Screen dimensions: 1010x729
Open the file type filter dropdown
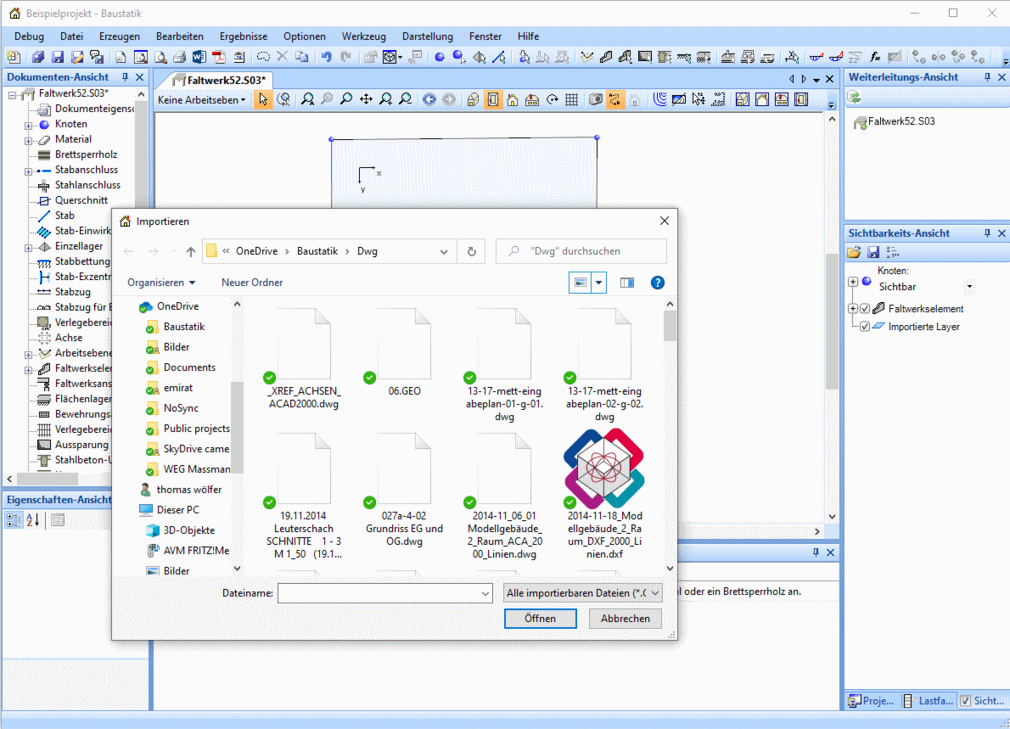coord(583,593)
